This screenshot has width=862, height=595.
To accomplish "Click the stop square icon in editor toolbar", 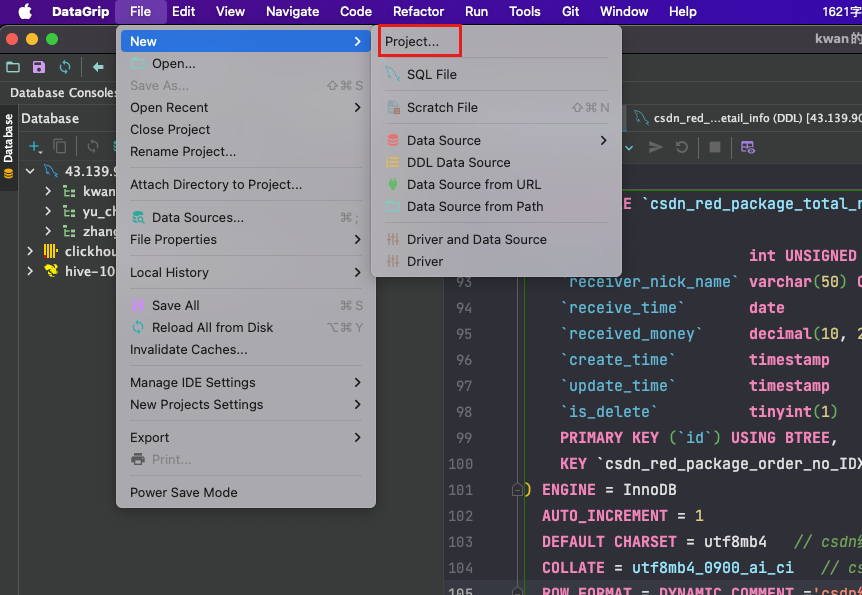I will coord(715,147).
